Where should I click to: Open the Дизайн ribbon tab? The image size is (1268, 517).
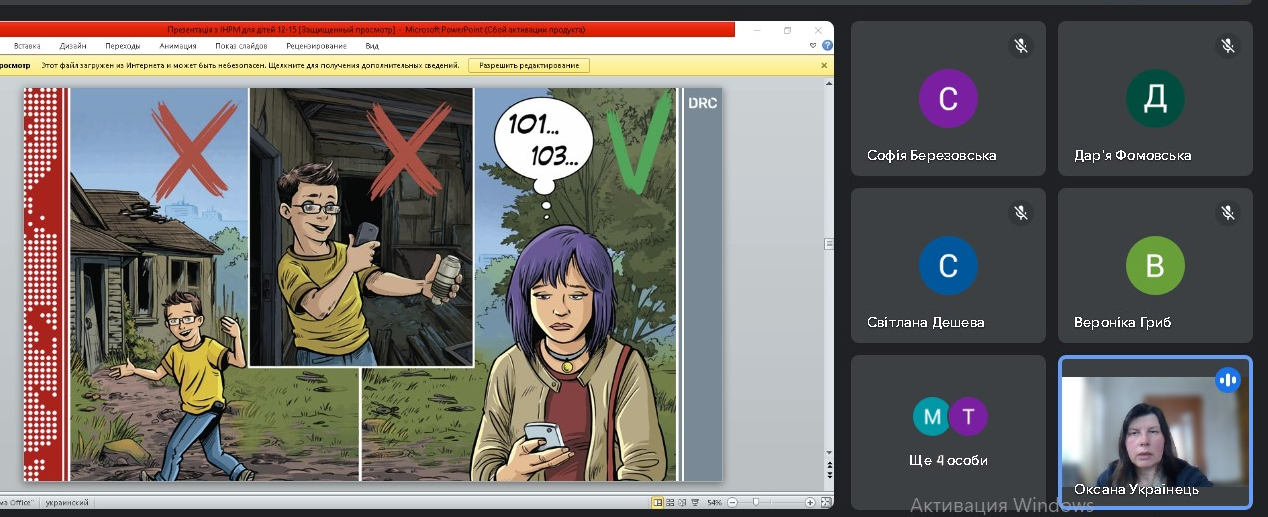pyautogui.click(x=73, y=45)
